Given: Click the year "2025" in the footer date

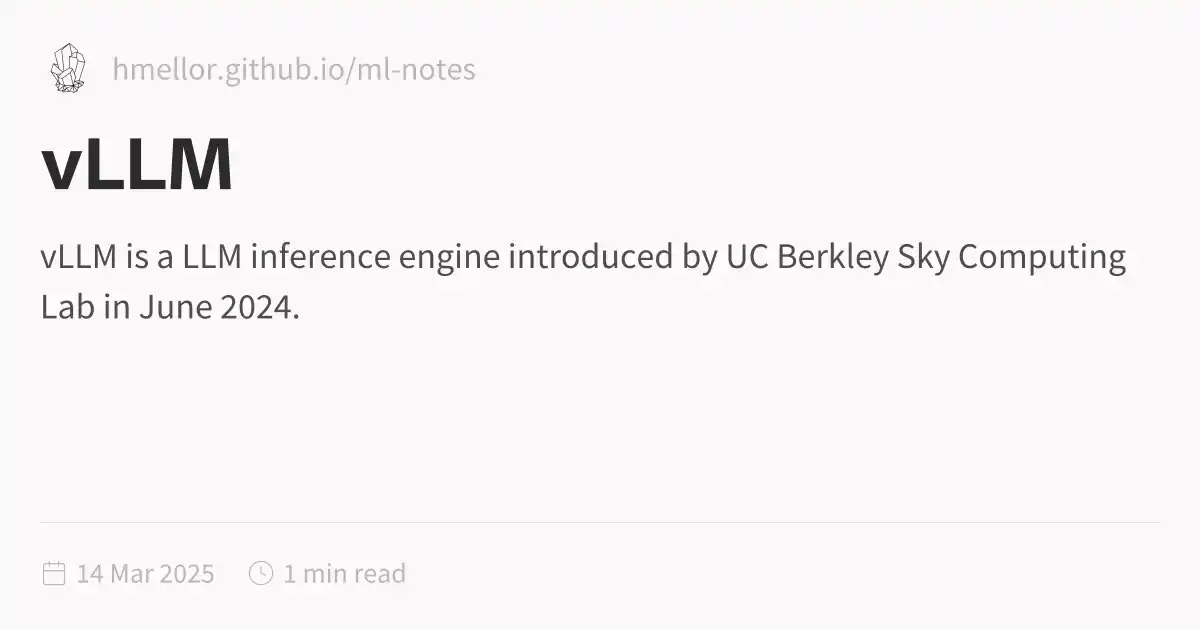Looking at the screenshot, I should 188,574.
